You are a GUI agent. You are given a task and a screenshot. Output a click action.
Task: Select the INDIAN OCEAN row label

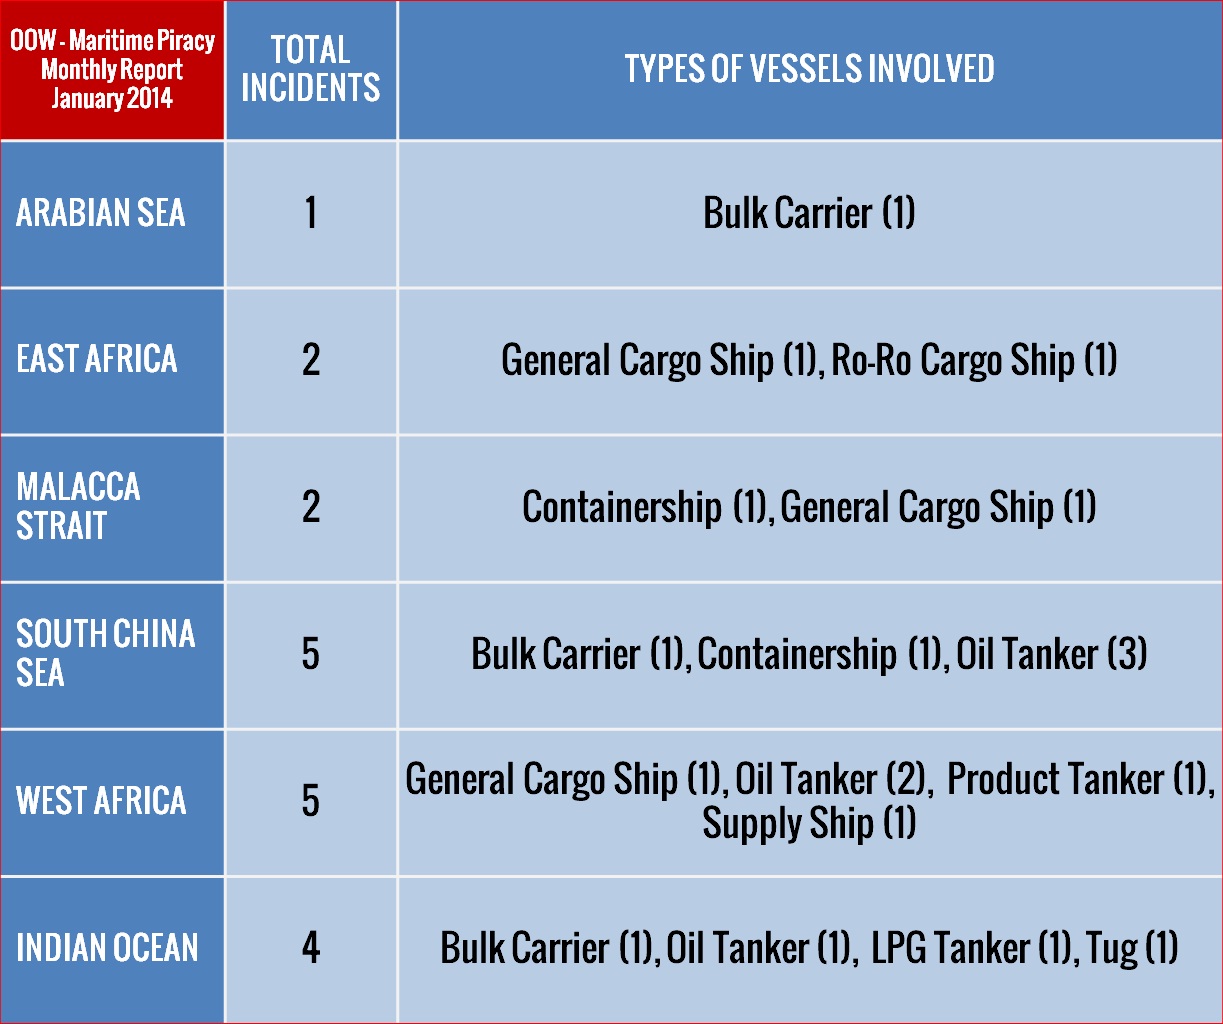click(107, 948)
